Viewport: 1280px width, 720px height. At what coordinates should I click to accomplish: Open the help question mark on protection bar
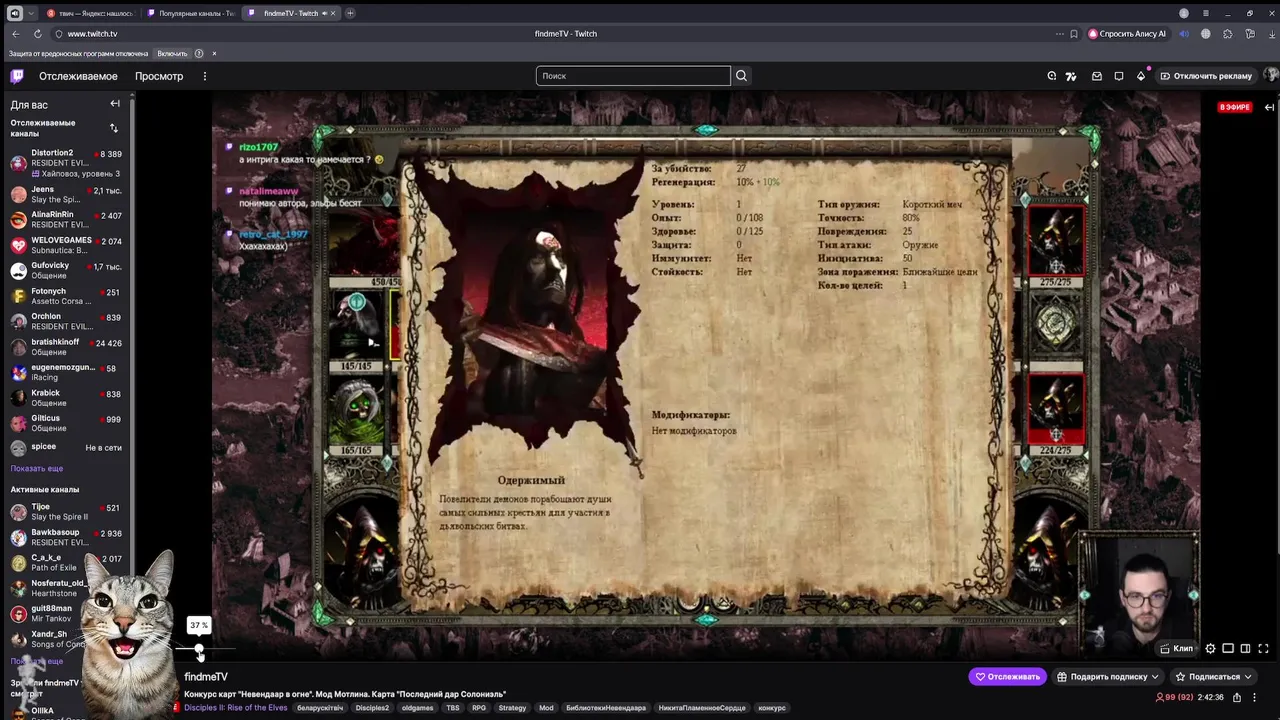pos(199,53)
